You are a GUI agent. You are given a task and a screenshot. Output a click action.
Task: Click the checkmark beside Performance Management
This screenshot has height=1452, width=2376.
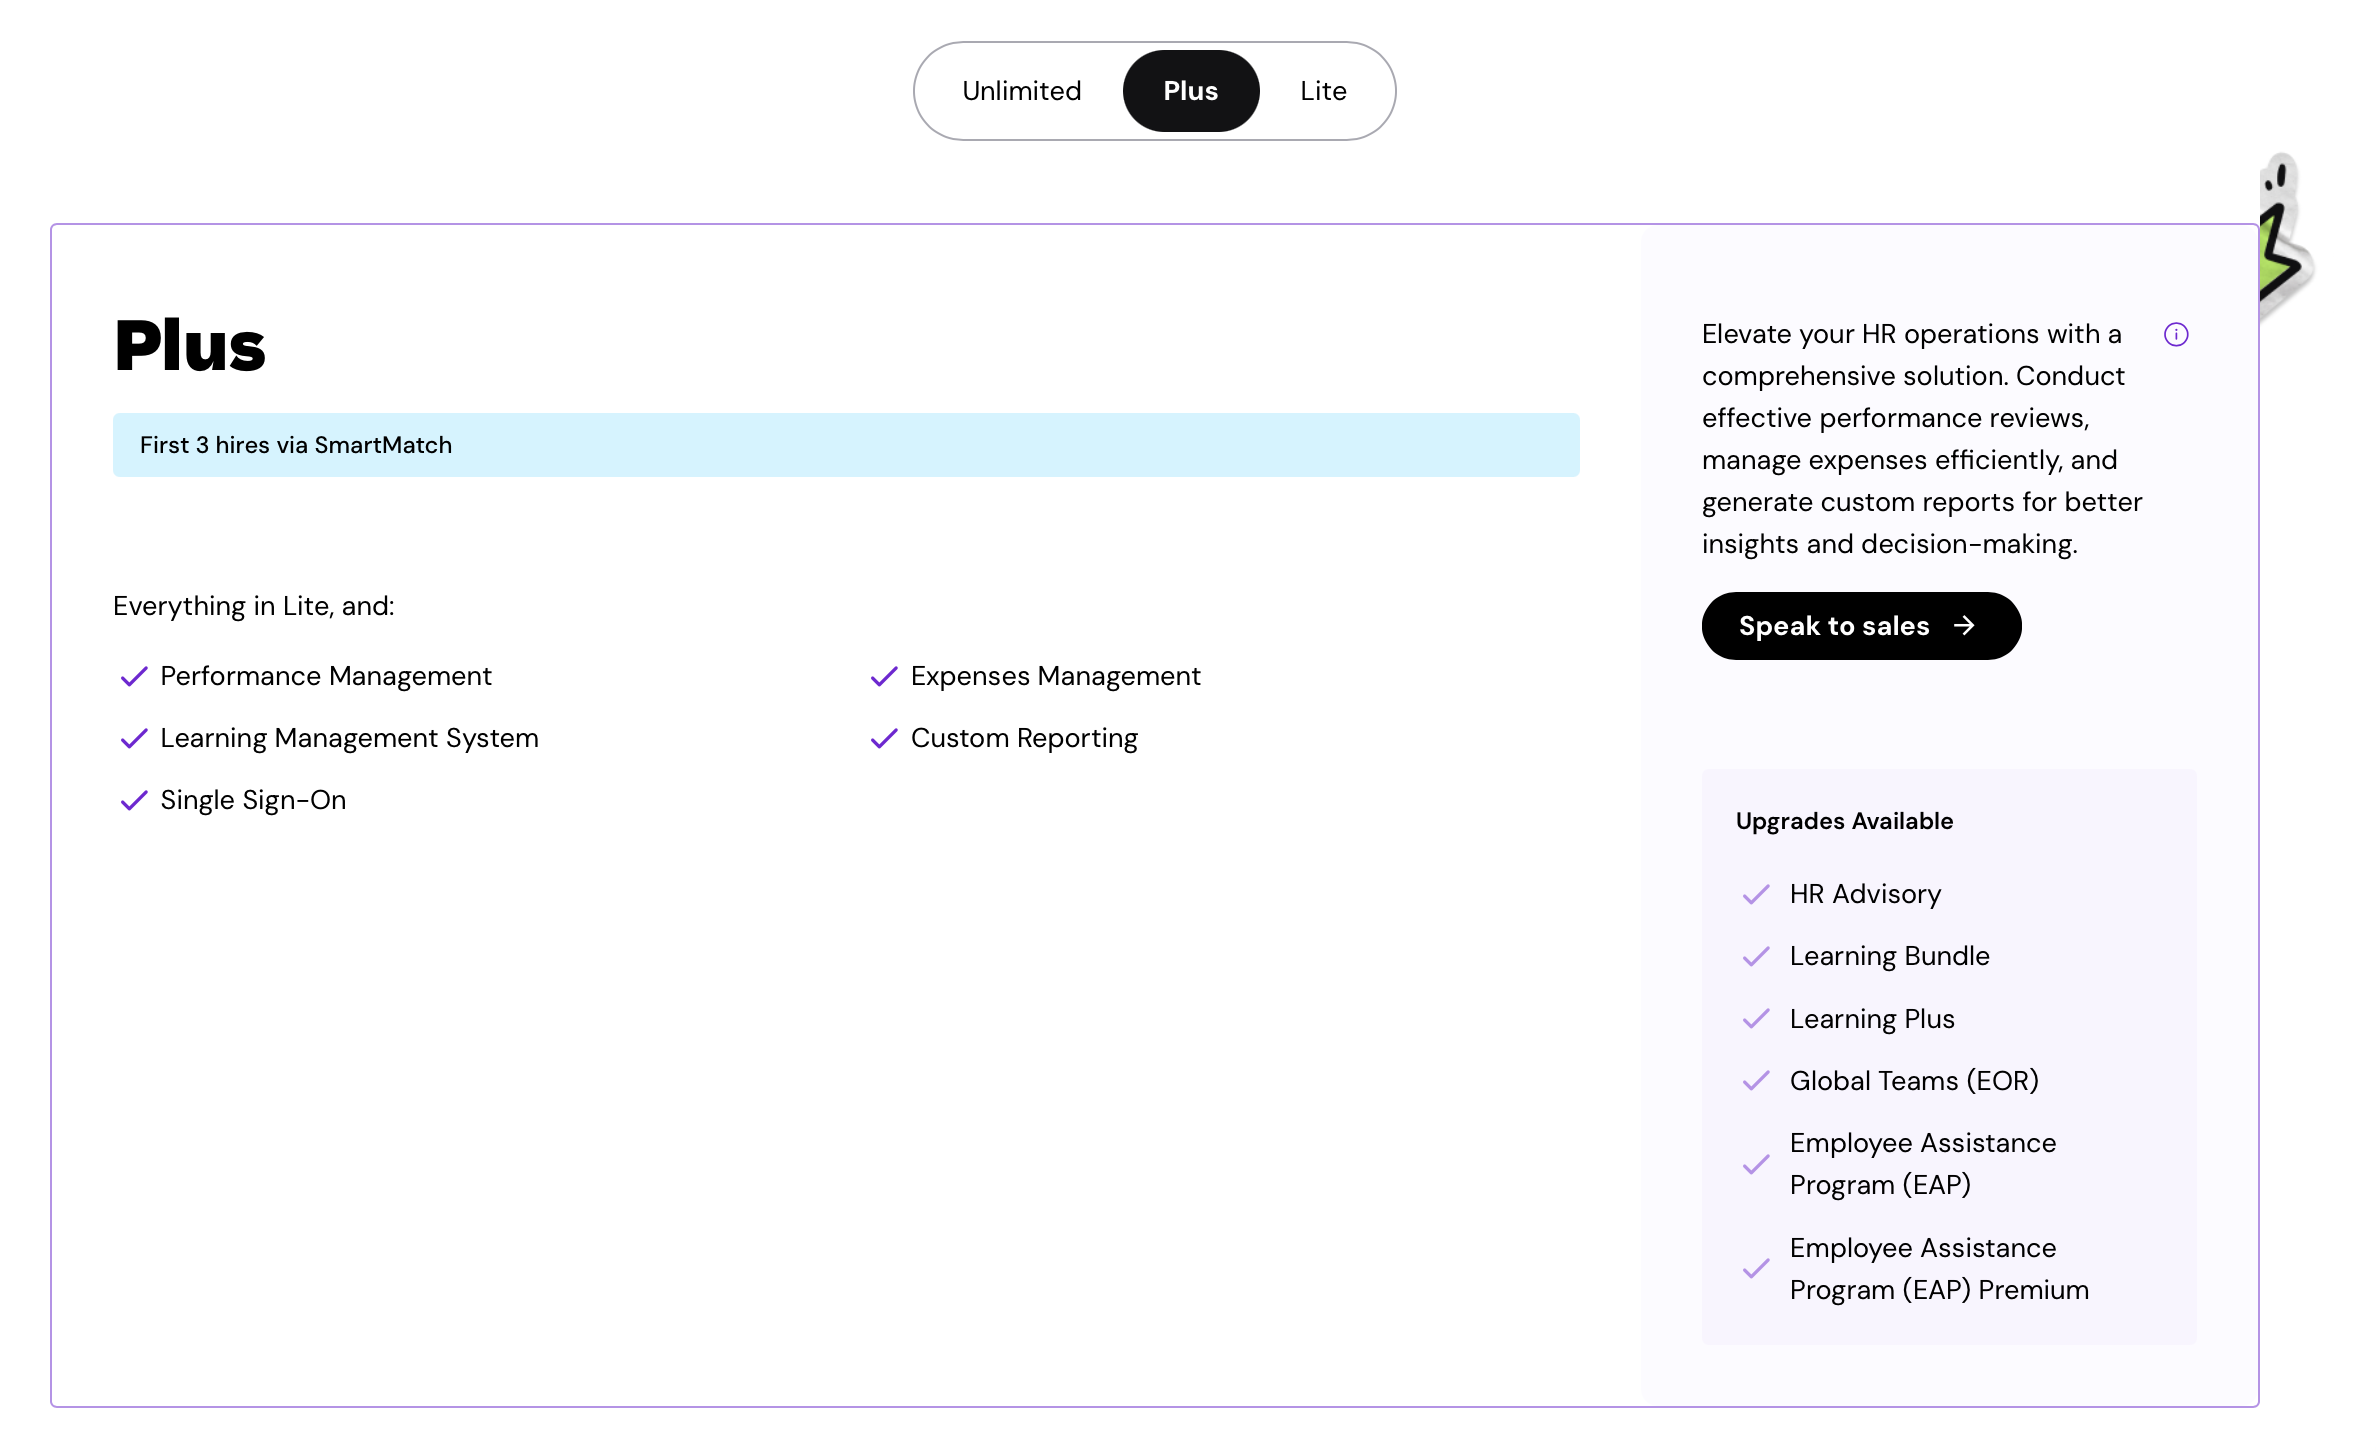[134, 677]
